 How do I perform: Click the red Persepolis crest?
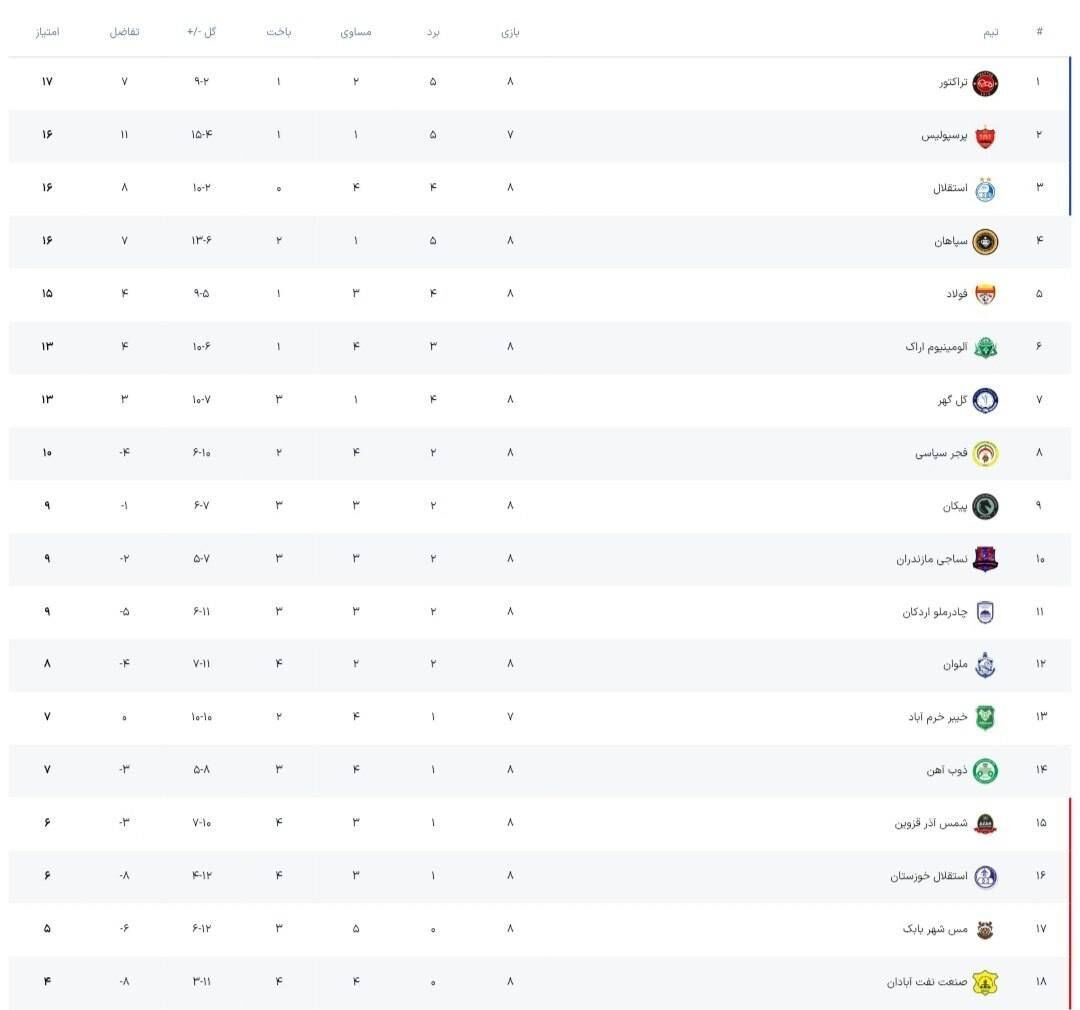tap(985, 136)
